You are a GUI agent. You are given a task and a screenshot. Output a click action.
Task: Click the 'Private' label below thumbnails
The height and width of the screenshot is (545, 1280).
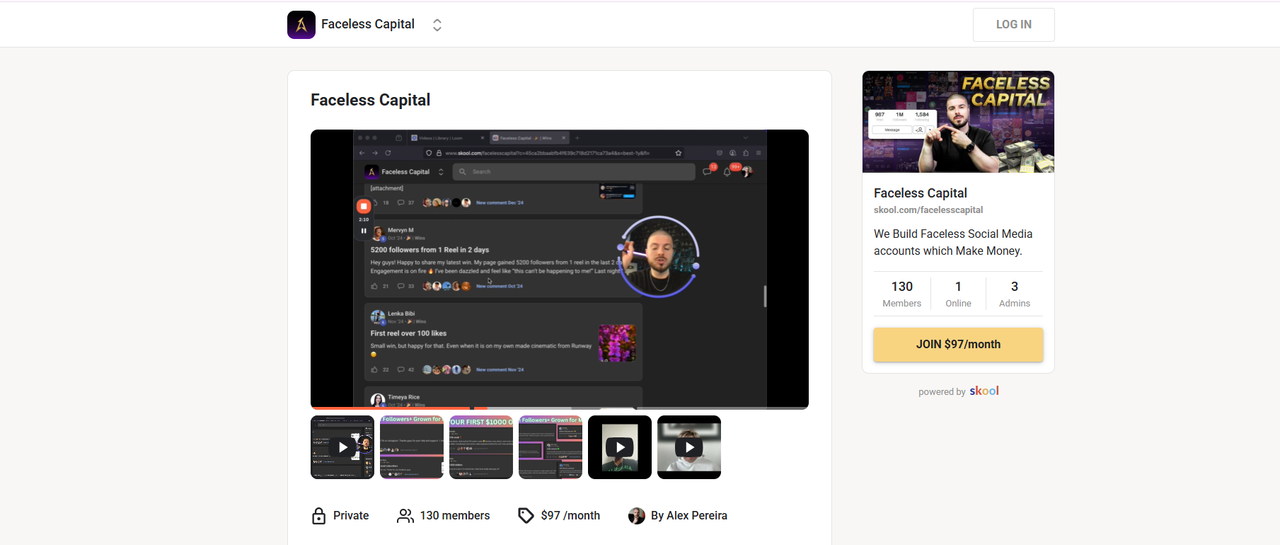pyautogui.click(x=351, y=516)
